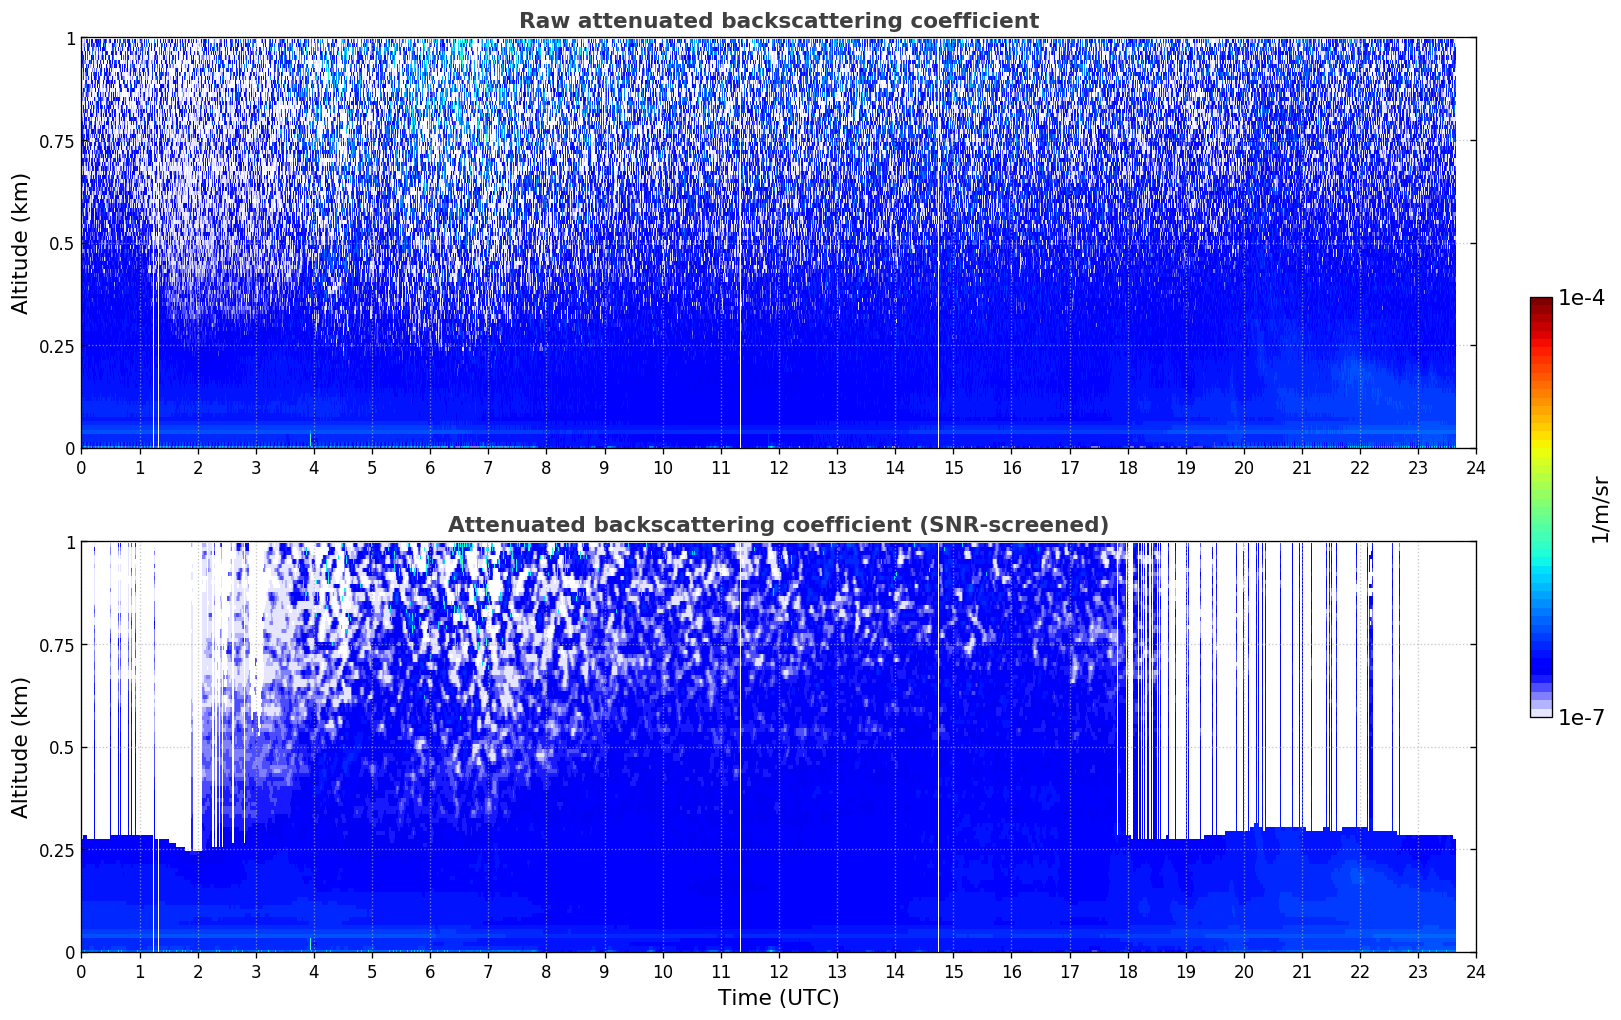Click the '3' time tick under bottom plot
Viewport: 1621px width, 1020px height.
point(256,971)
